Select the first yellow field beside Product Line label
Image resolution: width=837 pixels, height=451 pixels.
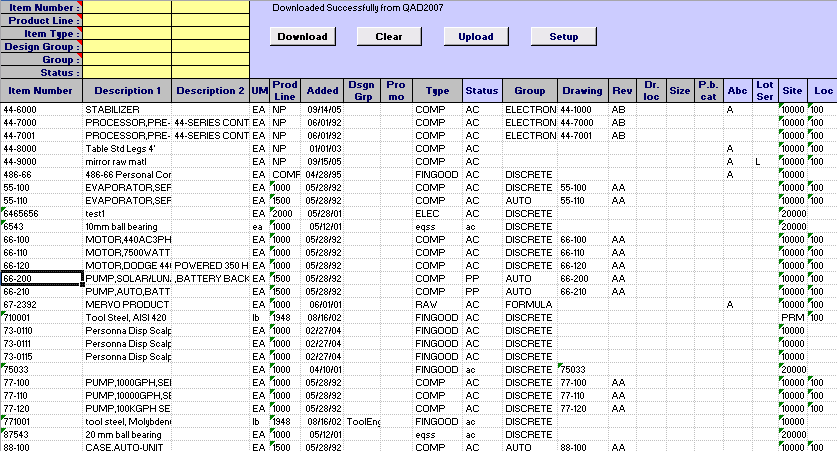[126, 20]
